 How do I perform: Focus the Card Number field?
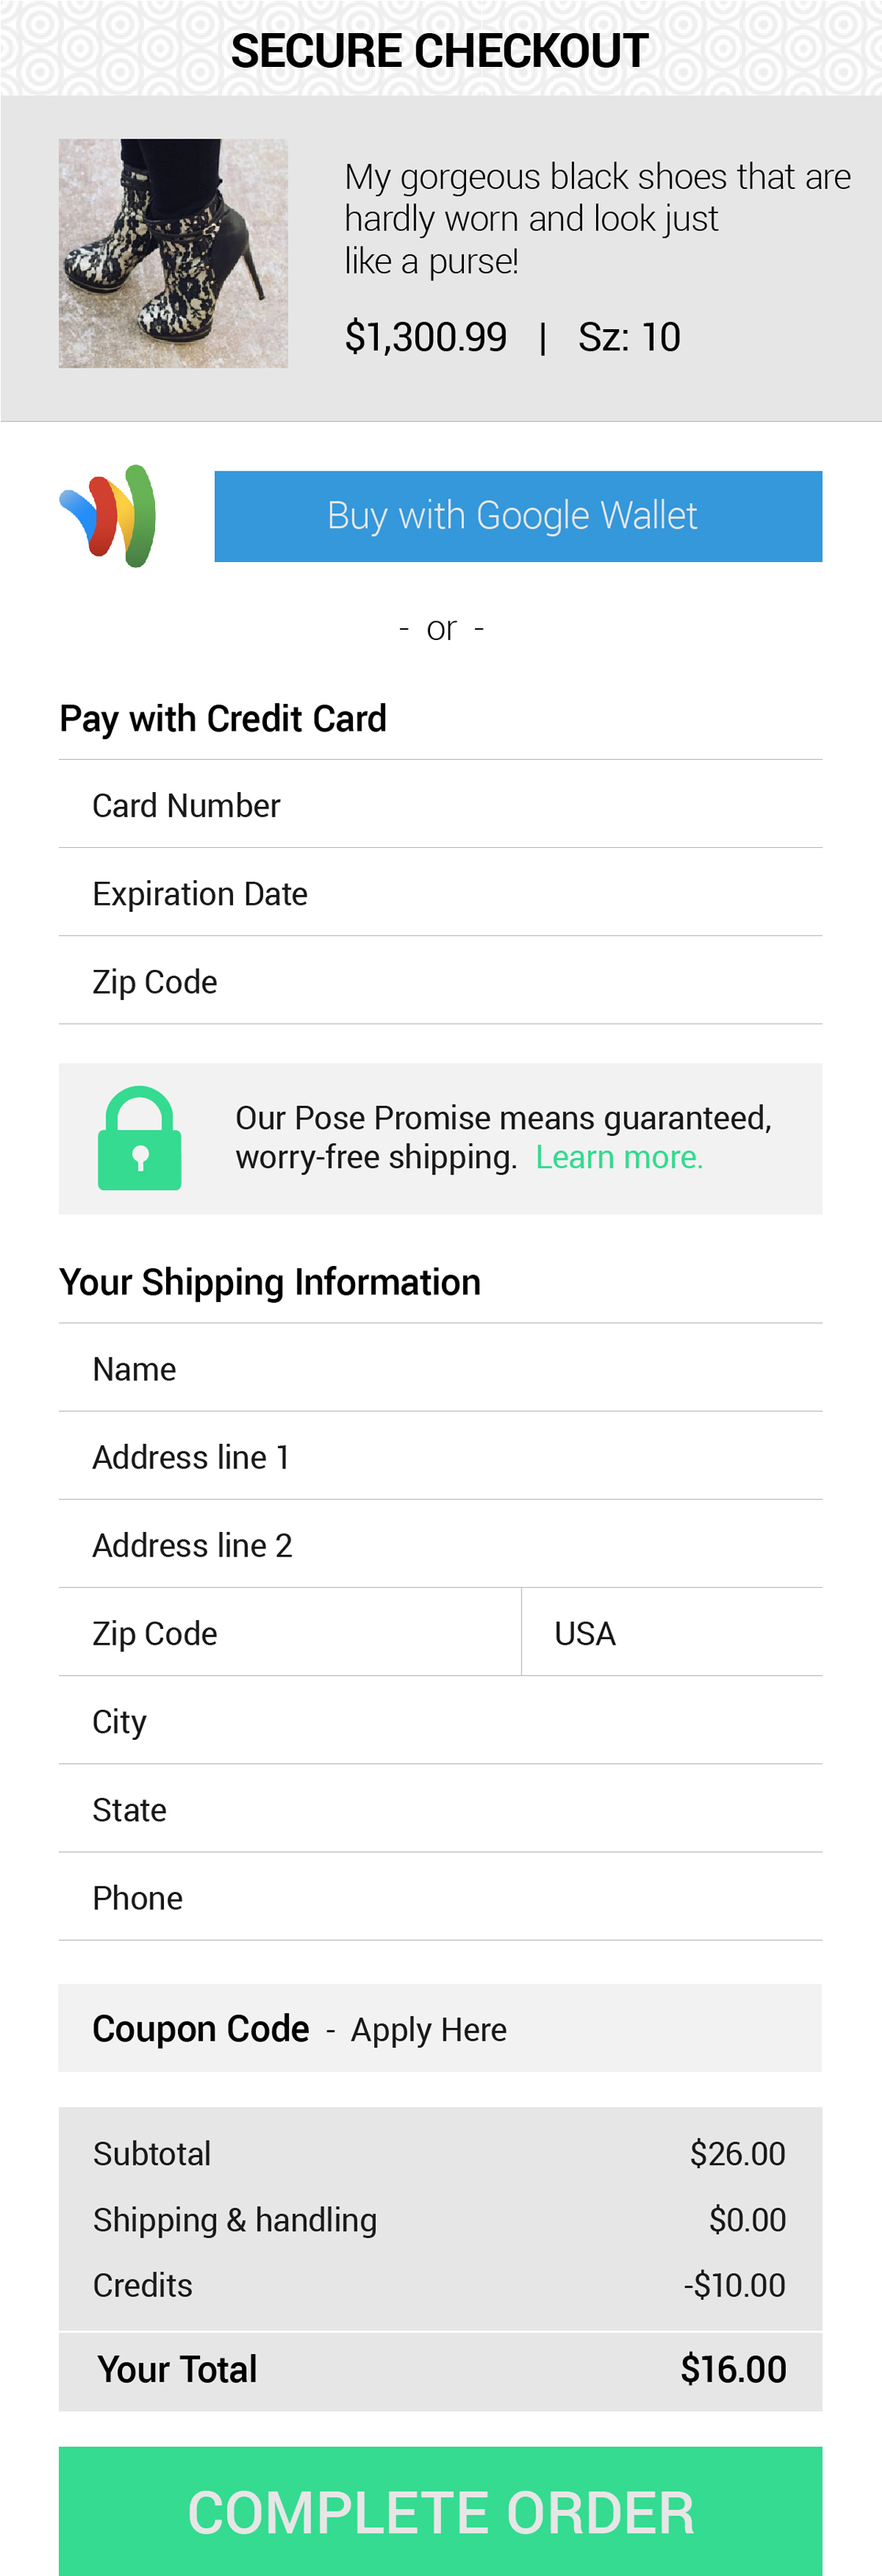(x=440, y=805)
